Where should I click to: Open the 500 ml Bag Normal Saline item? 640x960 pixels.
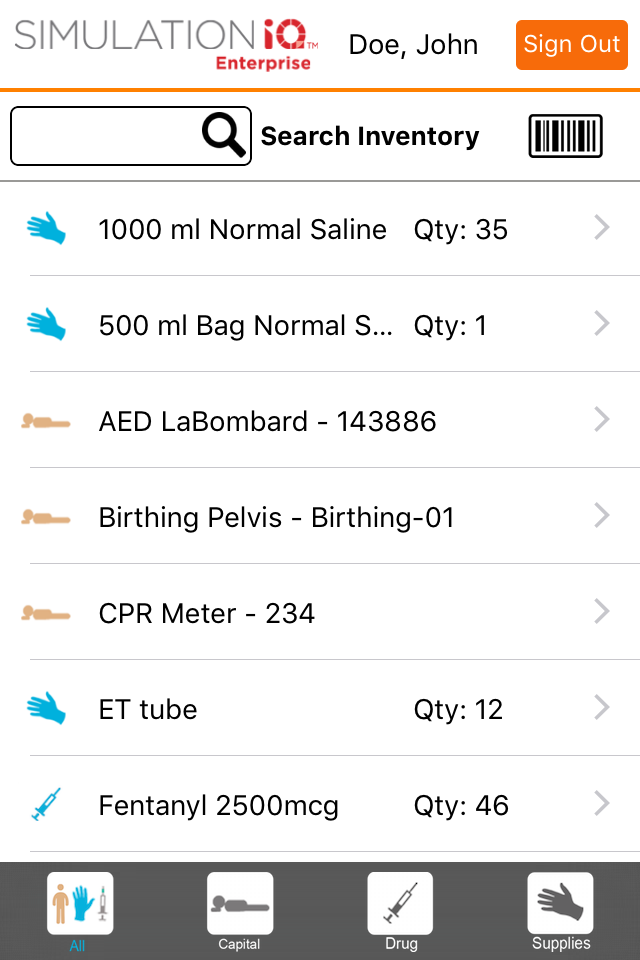[320, 324]
